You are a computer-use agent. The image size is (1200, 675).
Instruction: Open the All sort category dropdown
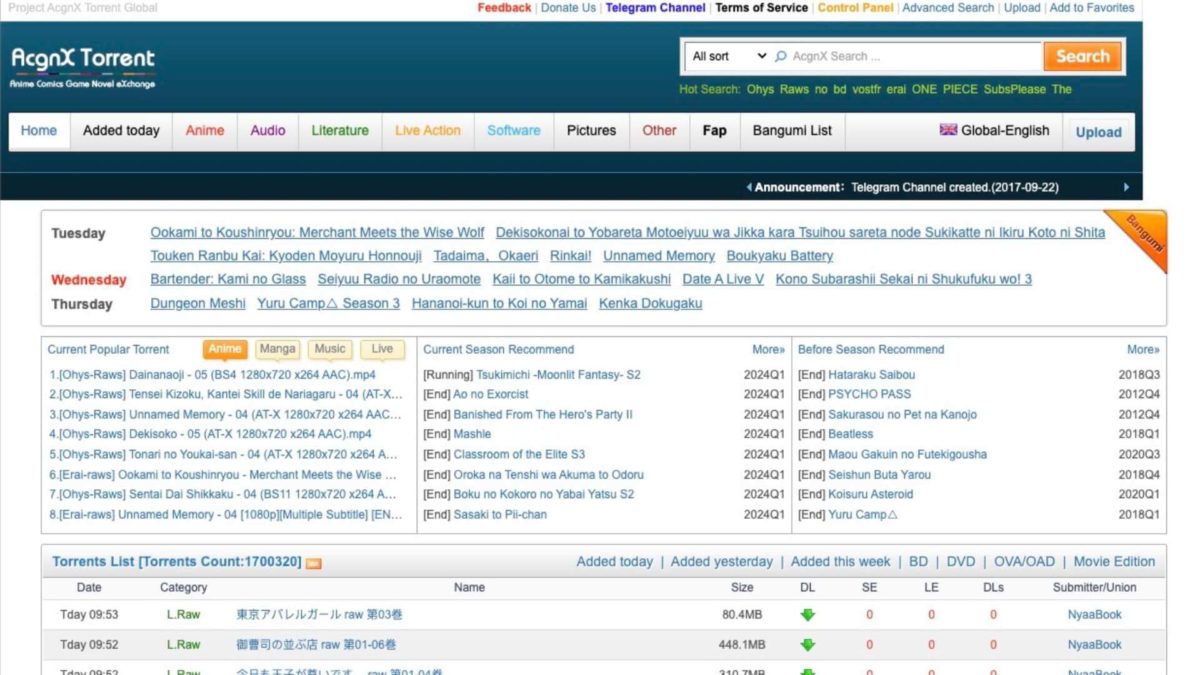[729, 57]
